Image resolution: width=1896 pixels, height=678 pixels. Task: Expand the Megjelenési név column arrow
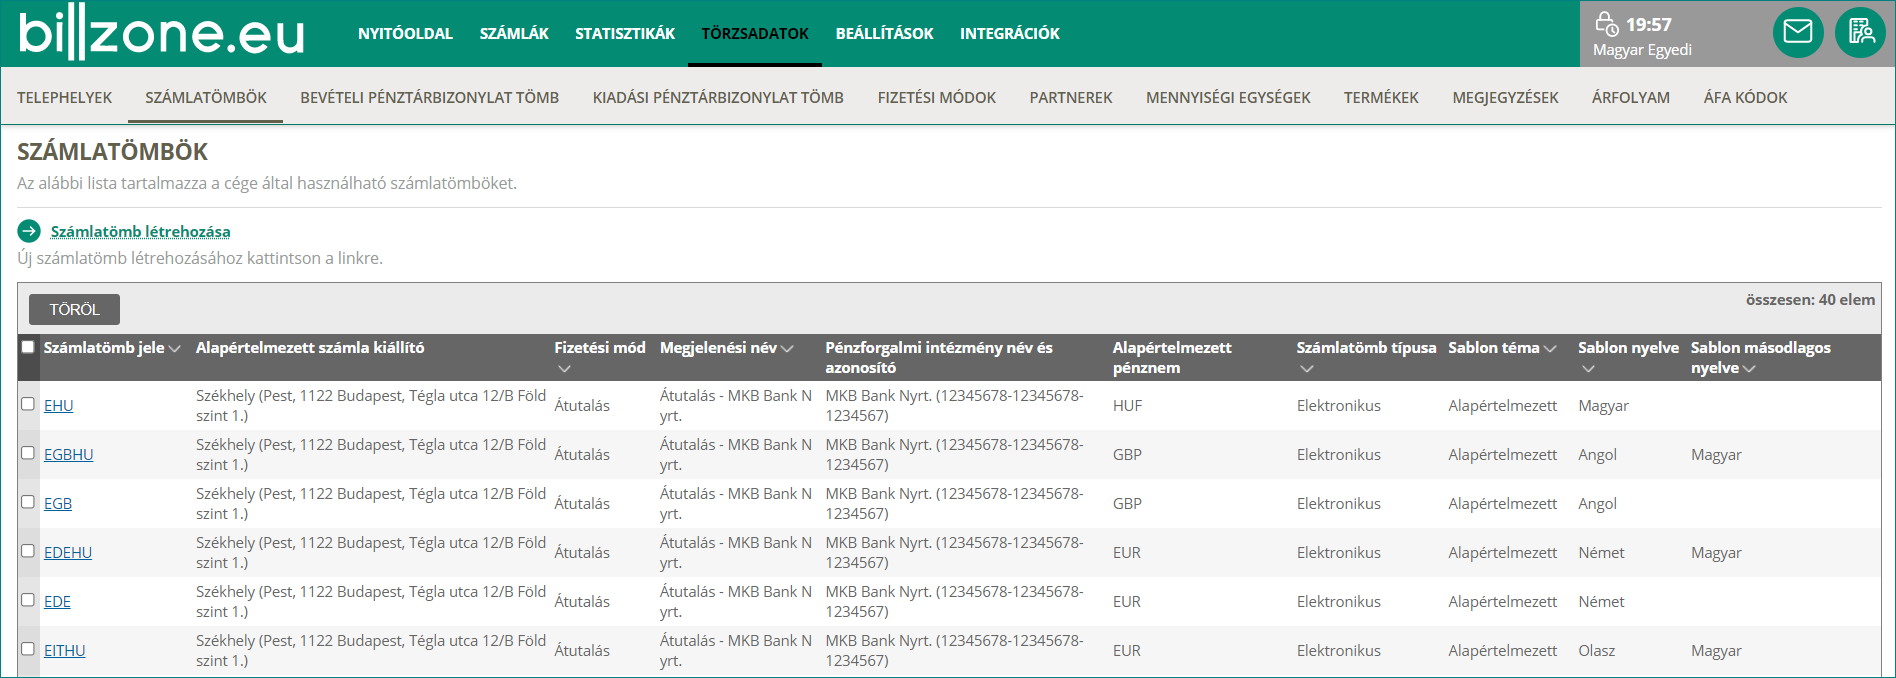tap(787, 349)
